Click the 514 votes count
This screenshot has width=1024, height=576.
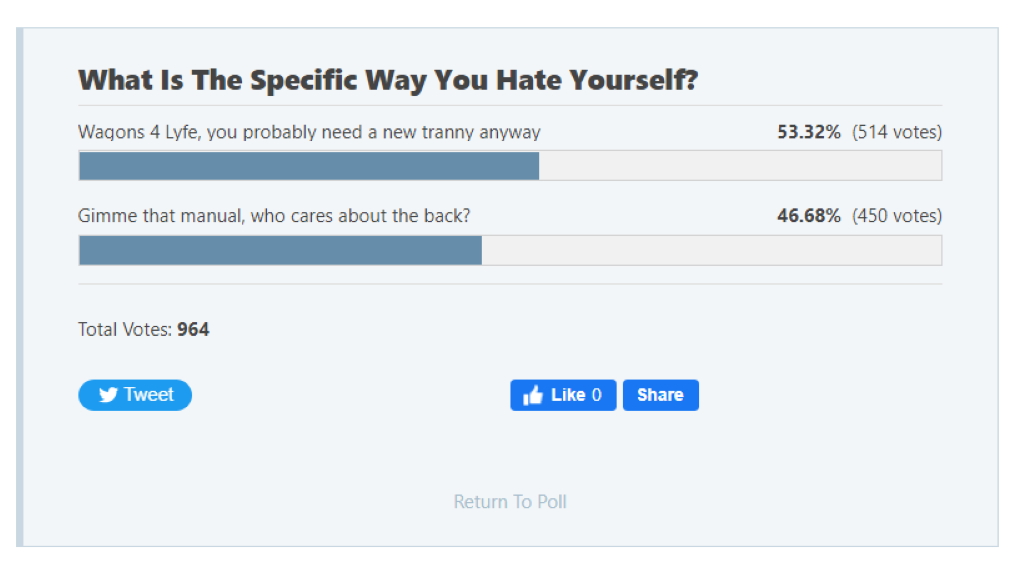coord(897,132)
